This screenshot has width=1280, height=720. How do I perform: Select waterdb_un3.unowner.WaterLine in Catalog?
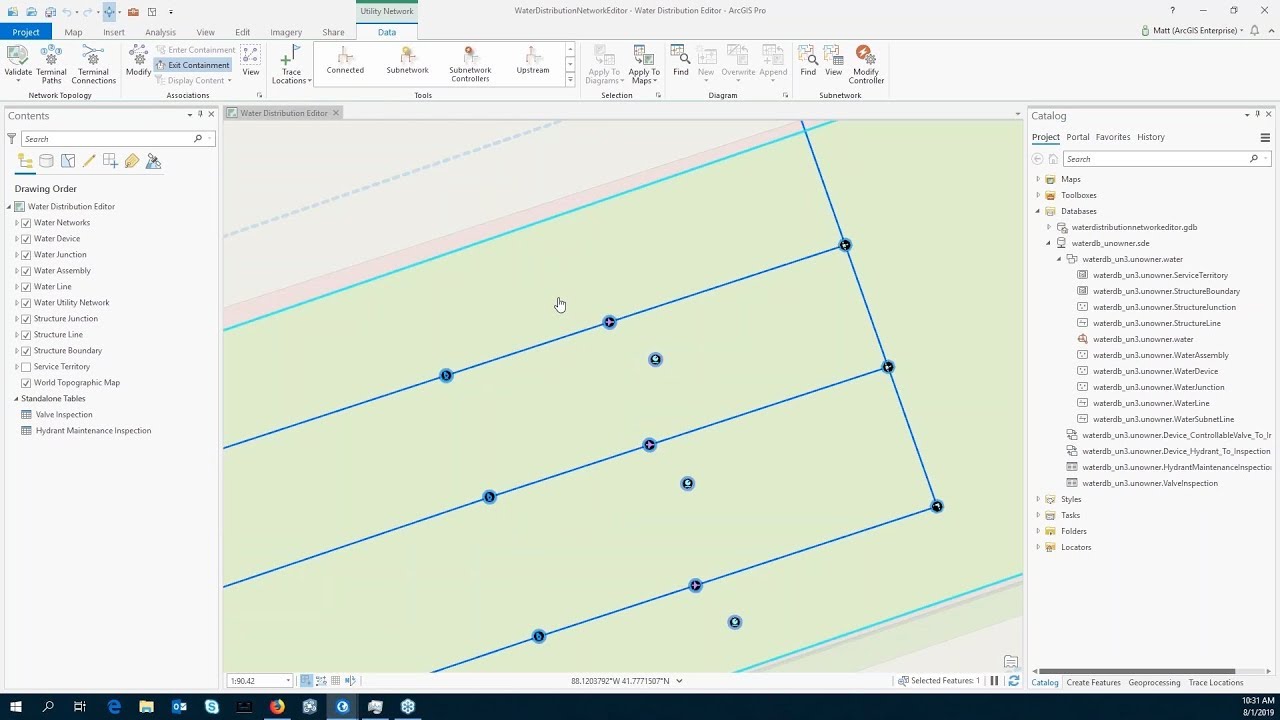(1151, 403)
